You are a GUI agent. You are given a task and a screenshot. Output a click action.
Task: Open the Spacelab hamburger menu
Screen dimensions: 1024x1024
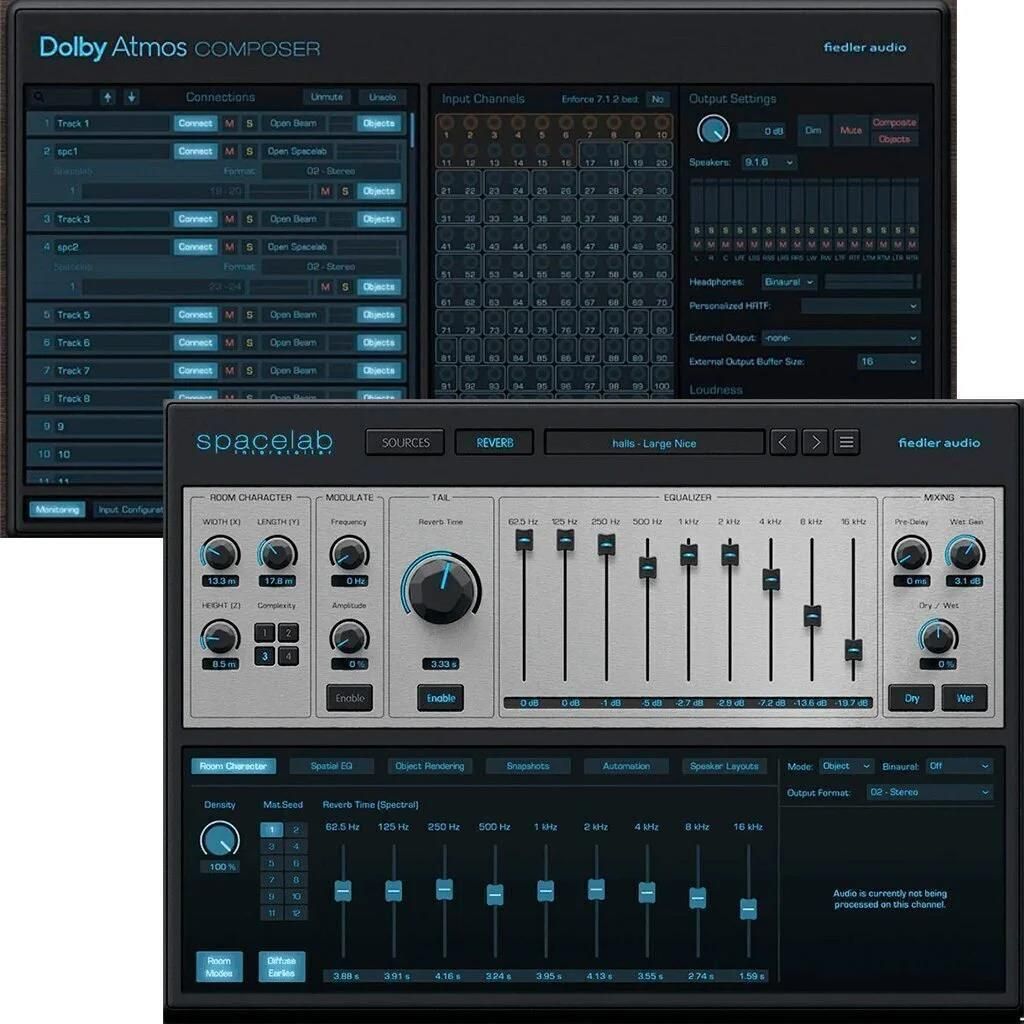tap(847, 443)
